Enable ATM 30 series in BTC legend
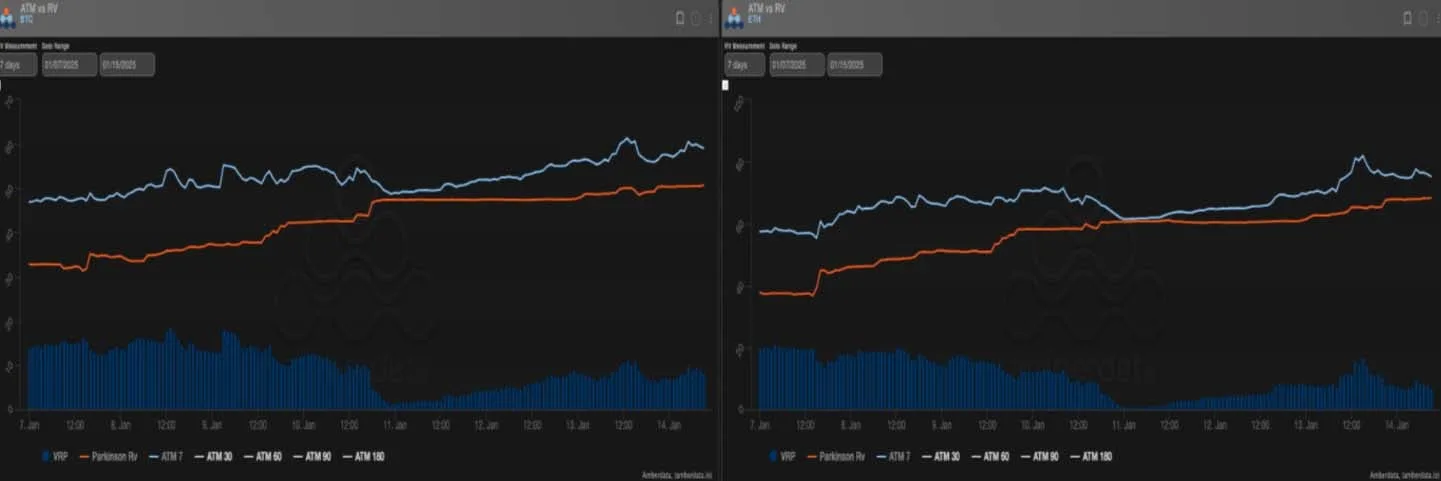The width and height of the screenshot is (1441, 481). coord(213,456)
